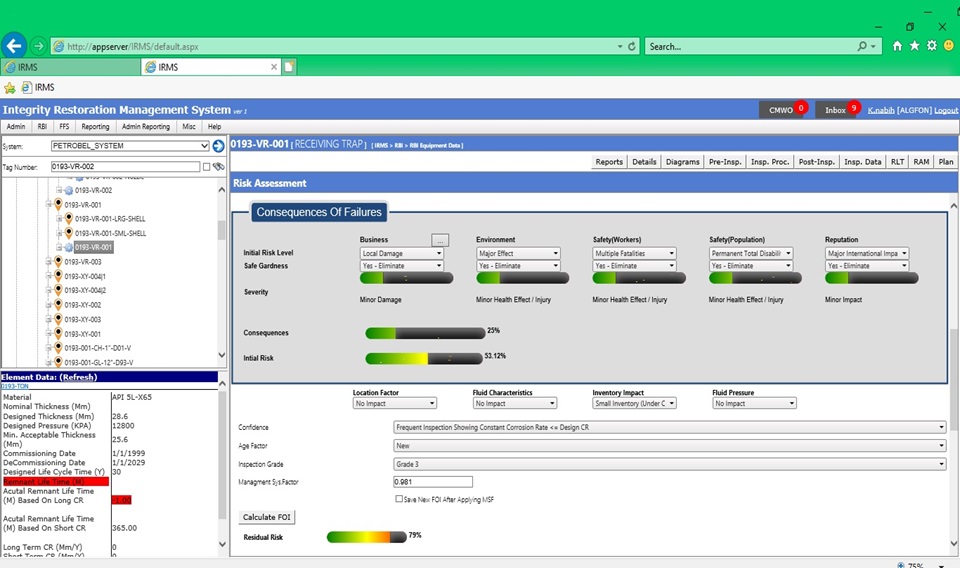Click the binoculars search icon beside Tag Number
This screenshot has height=568, width=960.
[218, 167]
